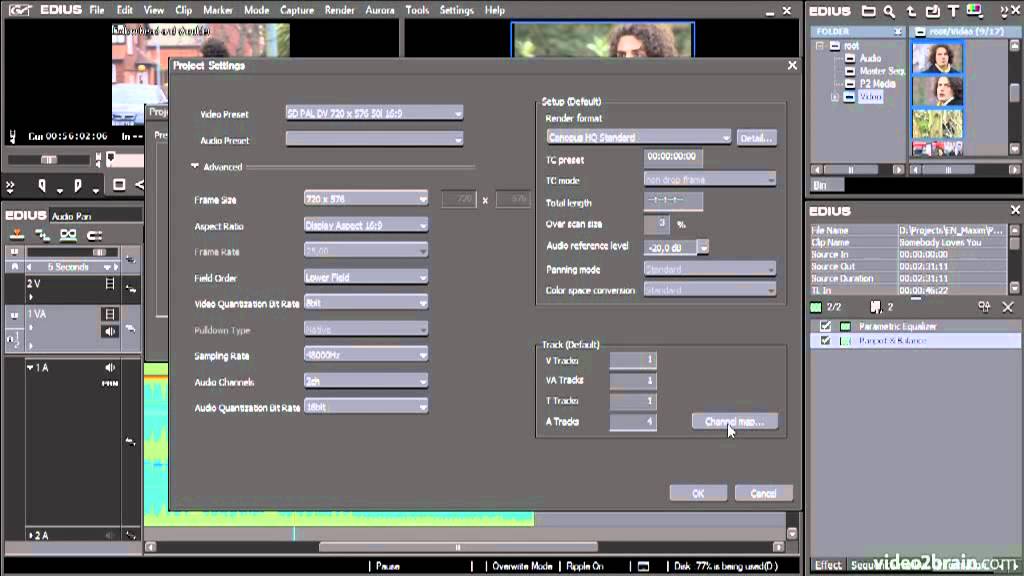Open the title (T) tool in Bin
Viewport: 1024px width, 576px height.
tap(953, 11)
